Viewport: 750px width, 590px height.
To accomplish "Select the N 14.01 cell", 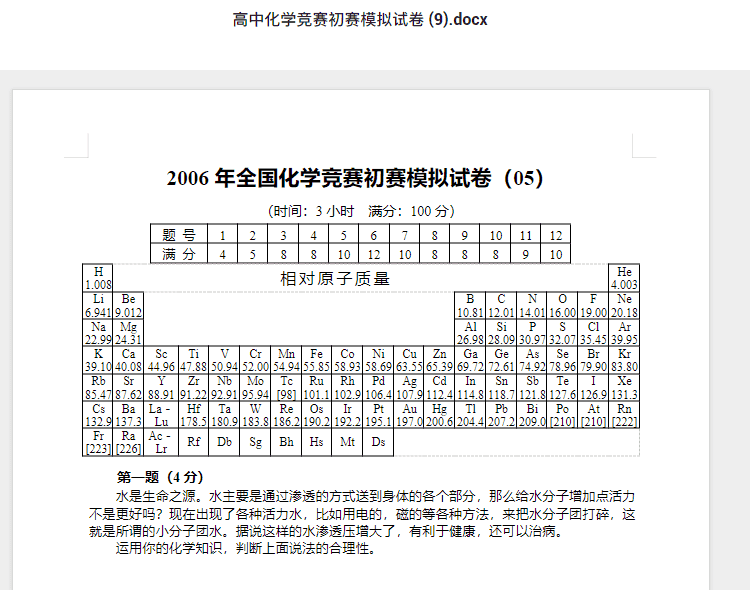I will point(532,306).
